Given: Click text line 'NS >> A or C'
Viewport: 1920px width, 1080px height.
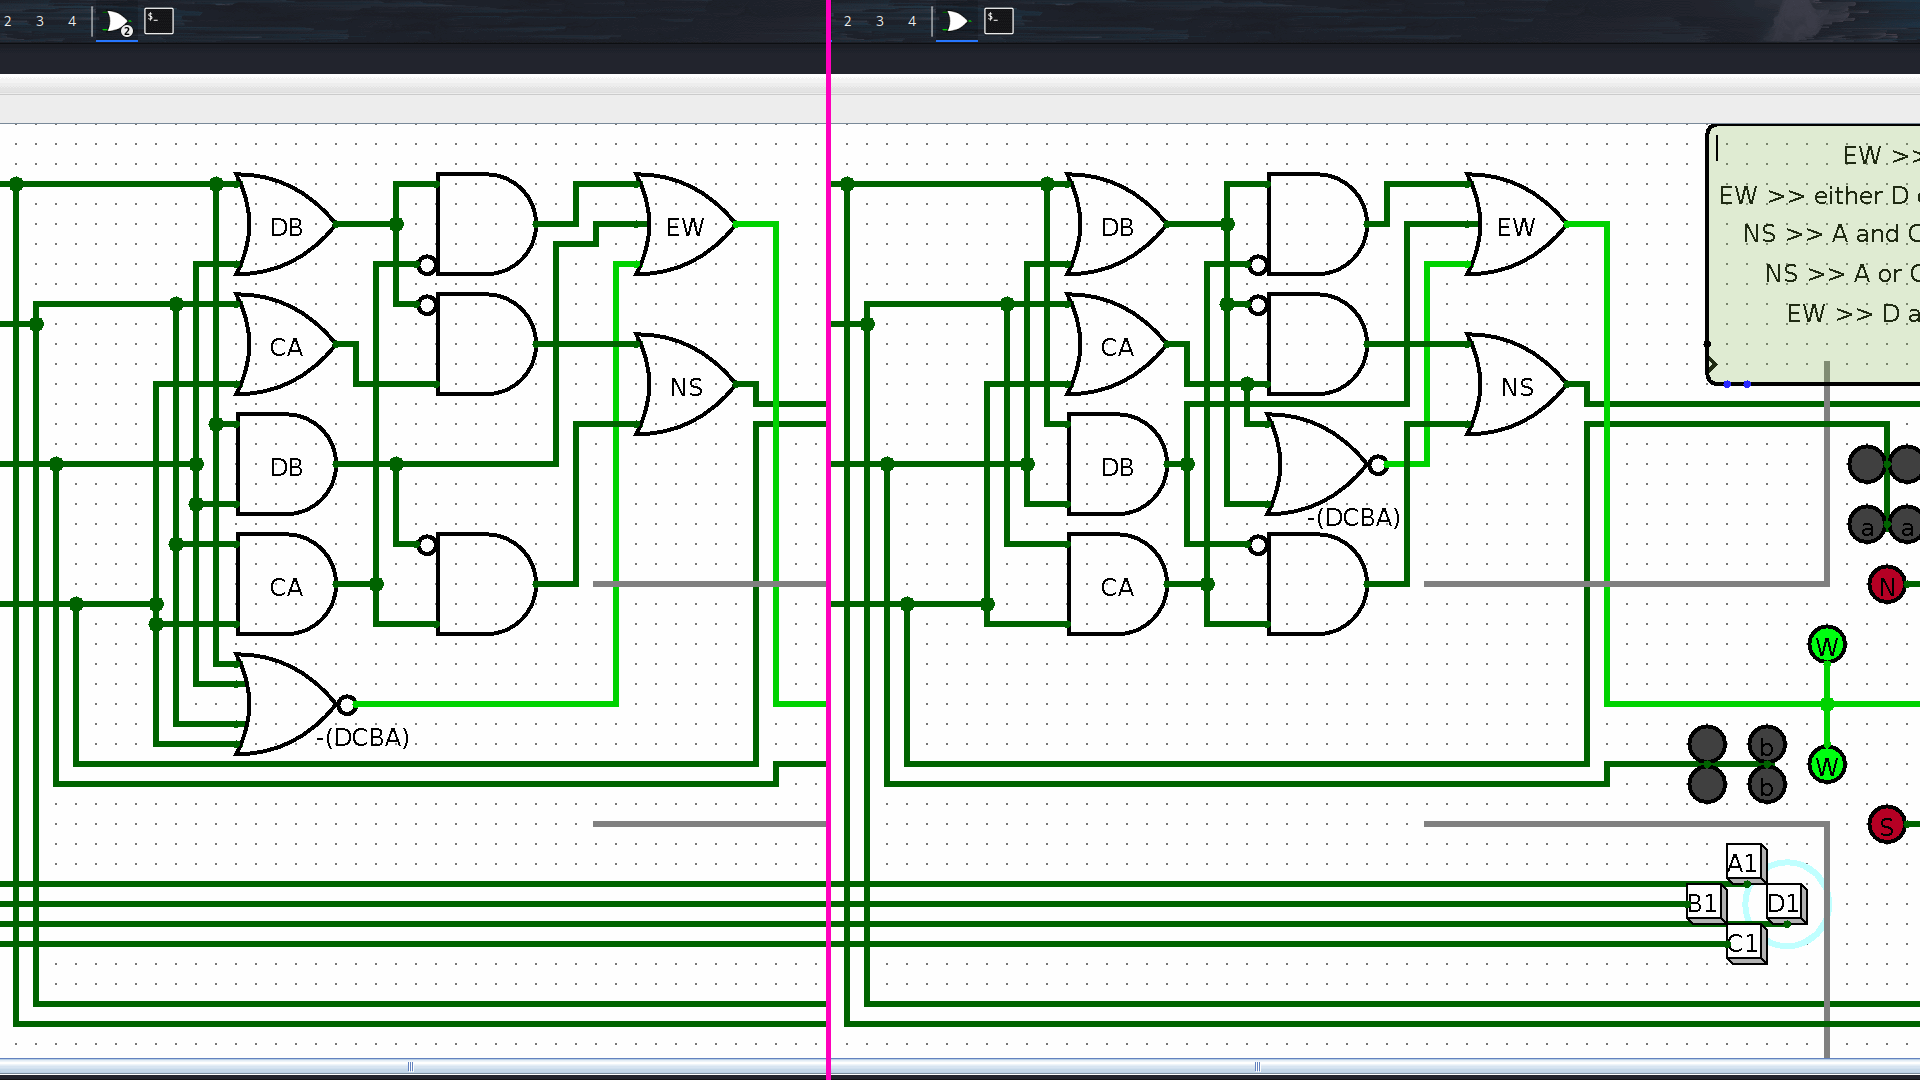Looking at the screenshot, I should pos(1842,274).
